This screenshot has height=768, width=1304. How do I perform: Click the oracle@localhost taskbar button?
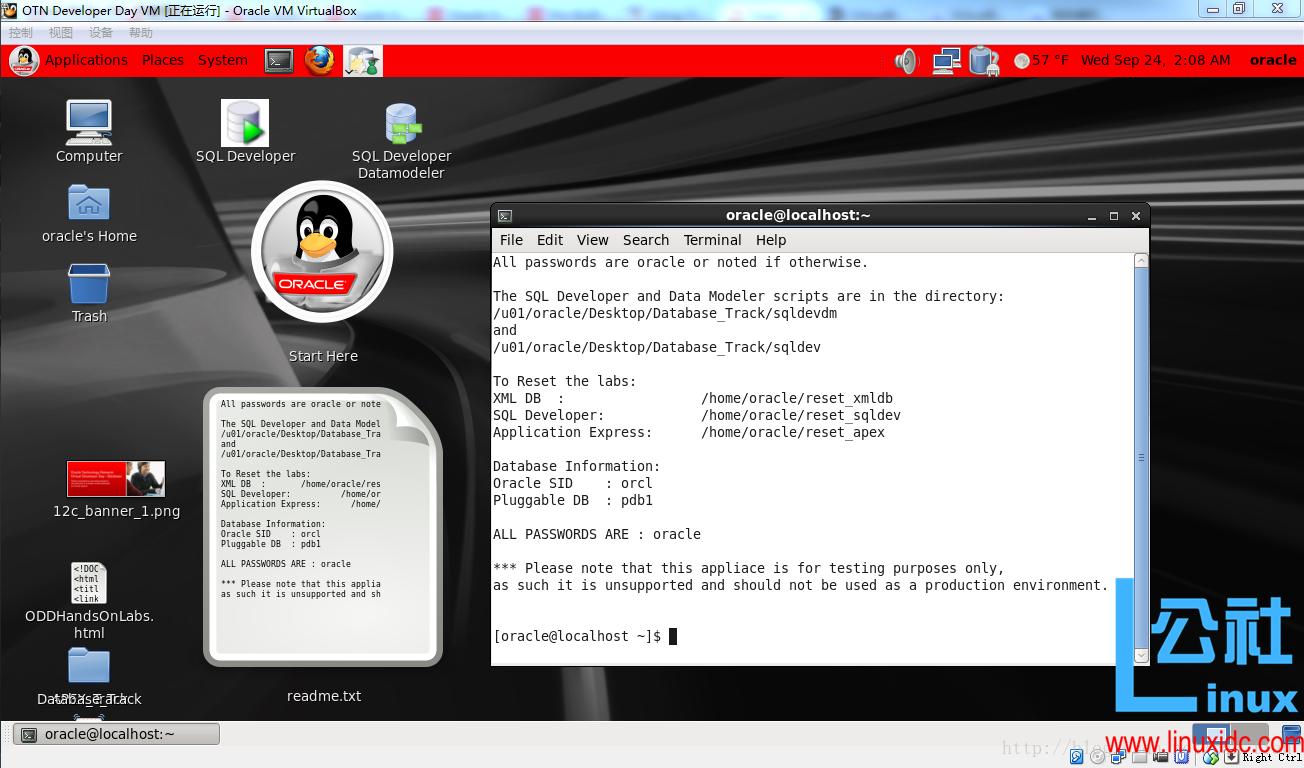click(x=115, y=733)
